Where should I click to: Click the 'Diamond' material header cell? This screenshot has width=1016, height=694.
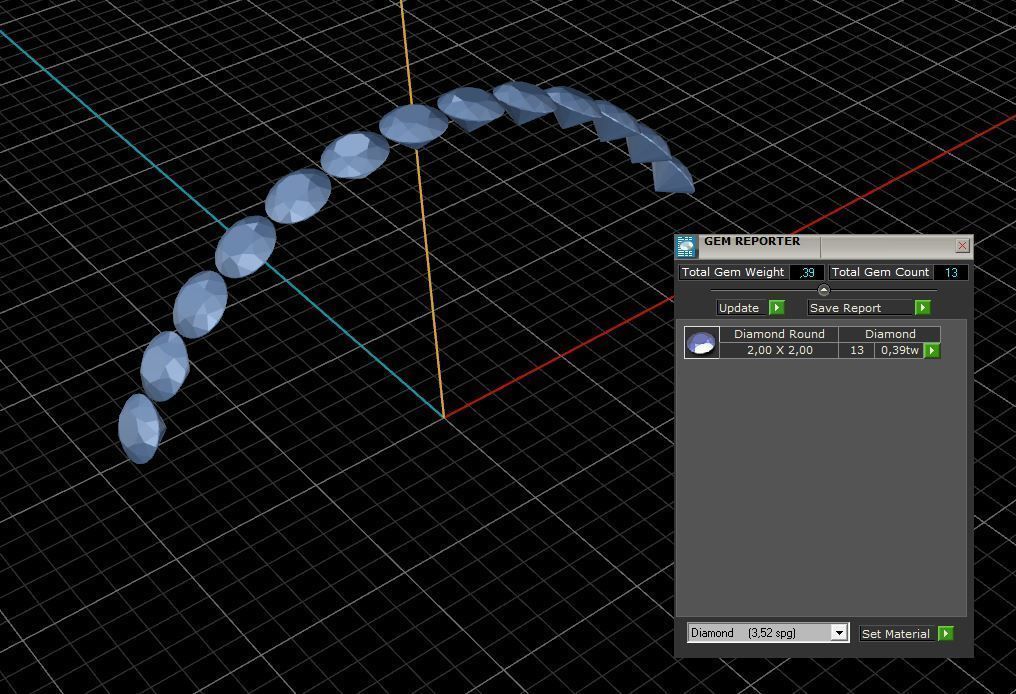(890, 334)
